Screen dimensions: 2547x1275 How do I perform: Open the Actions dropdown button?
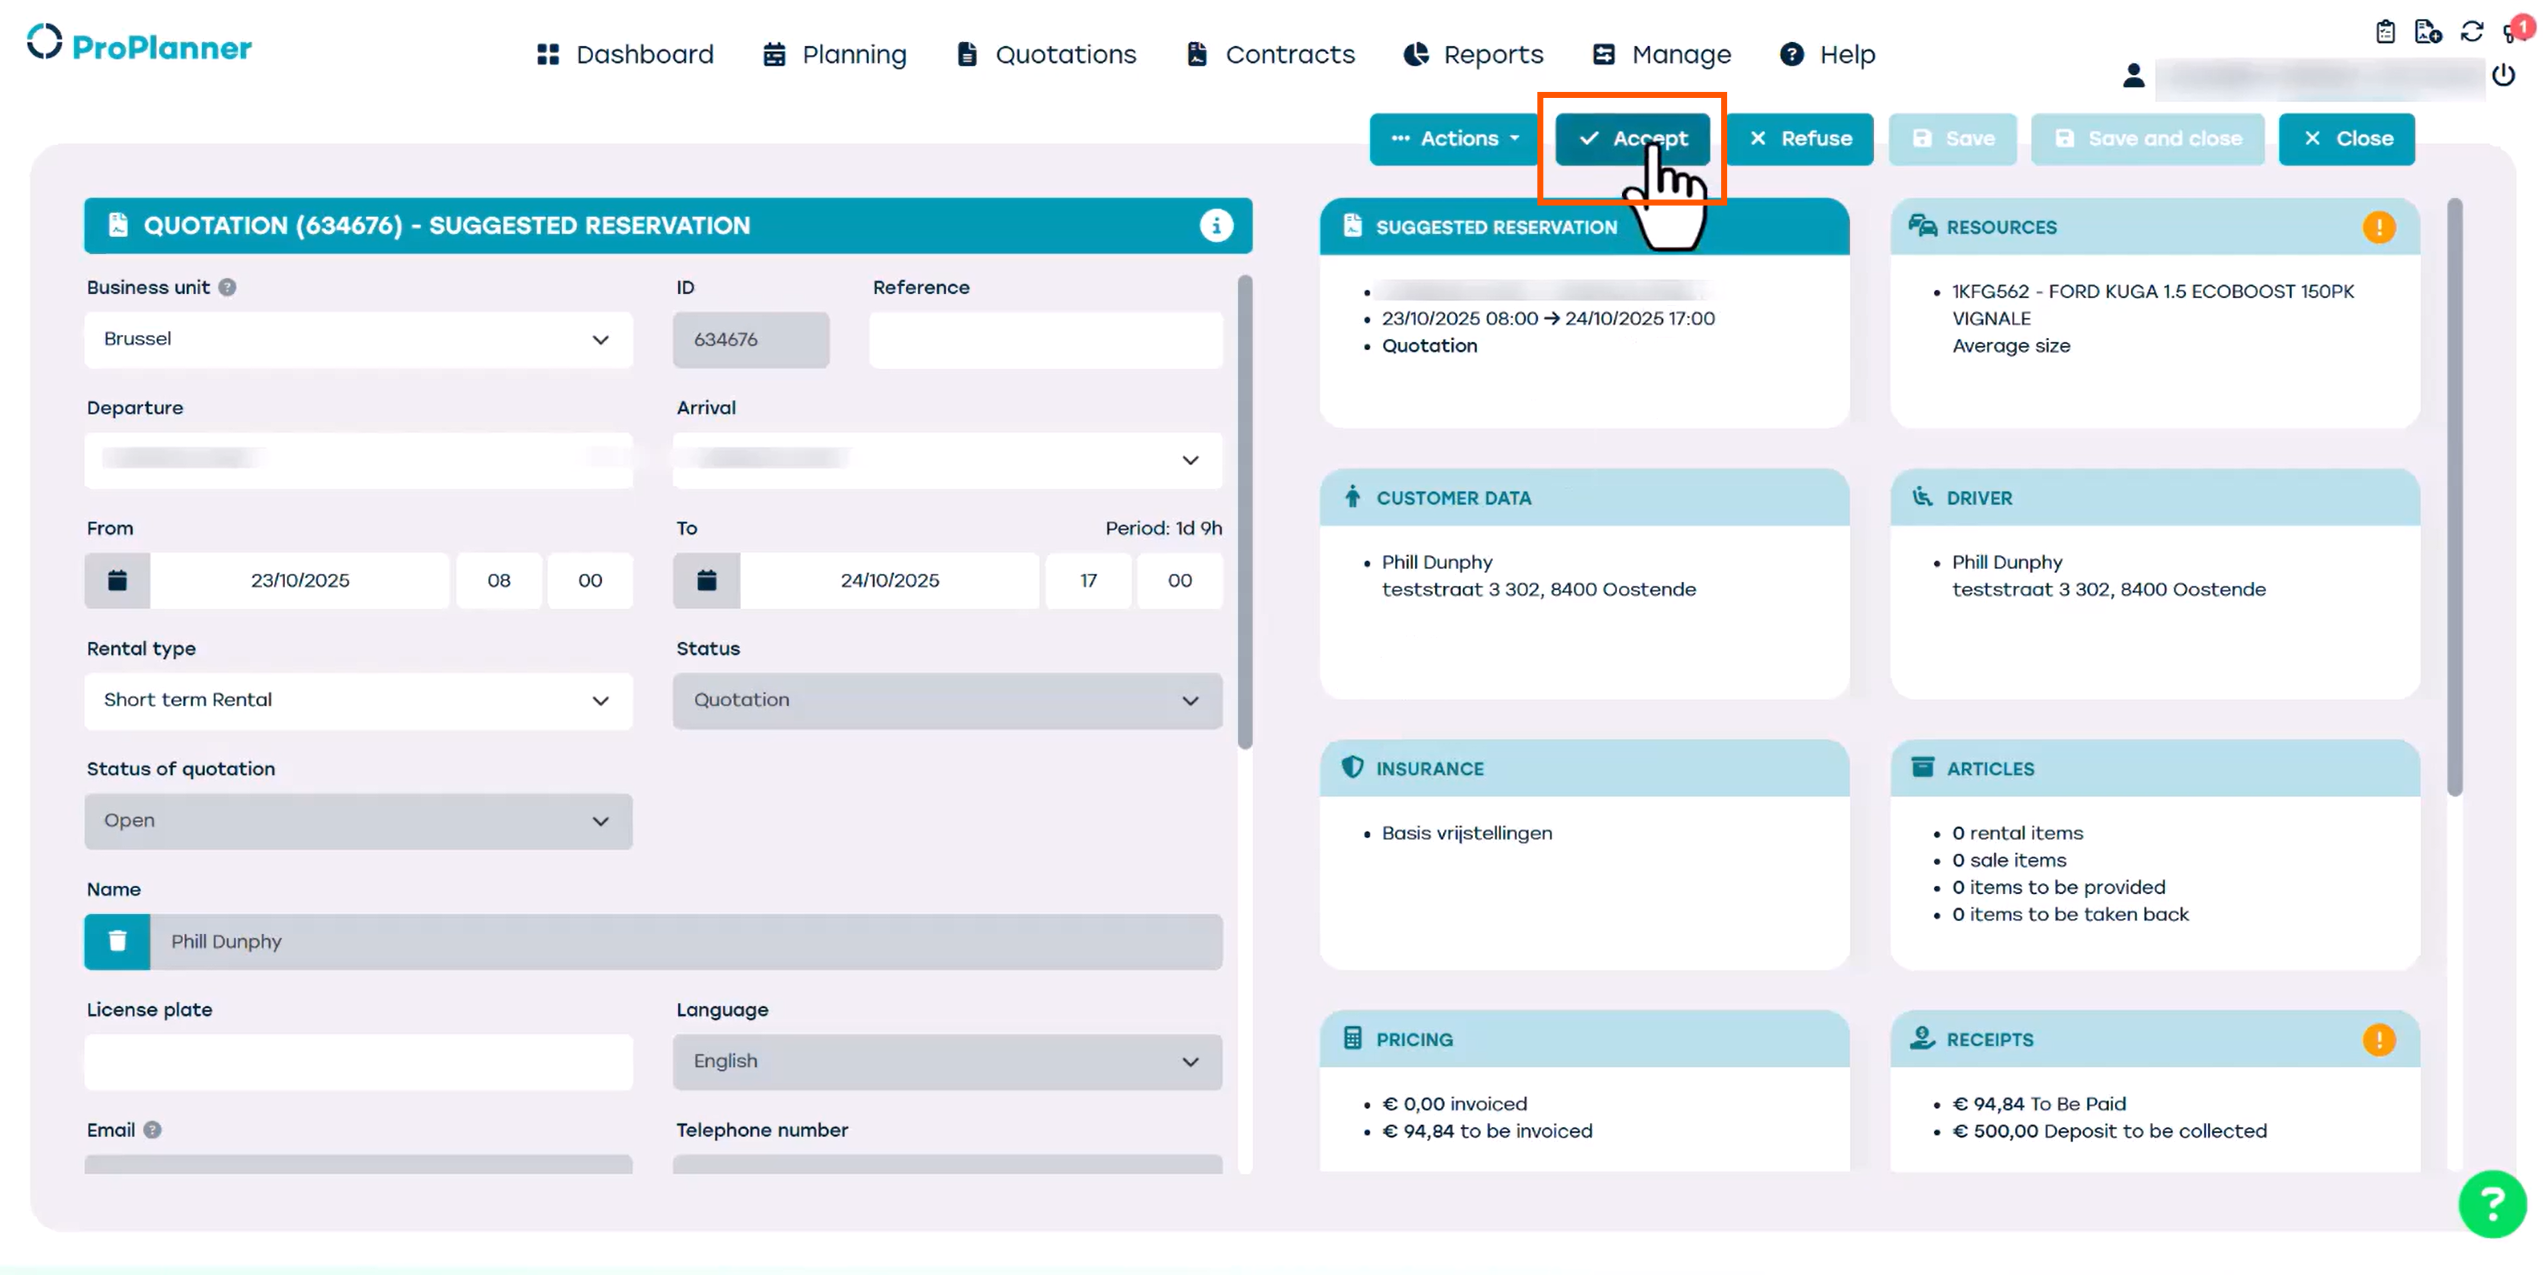pyautogui.click(x=1454, y=139)
